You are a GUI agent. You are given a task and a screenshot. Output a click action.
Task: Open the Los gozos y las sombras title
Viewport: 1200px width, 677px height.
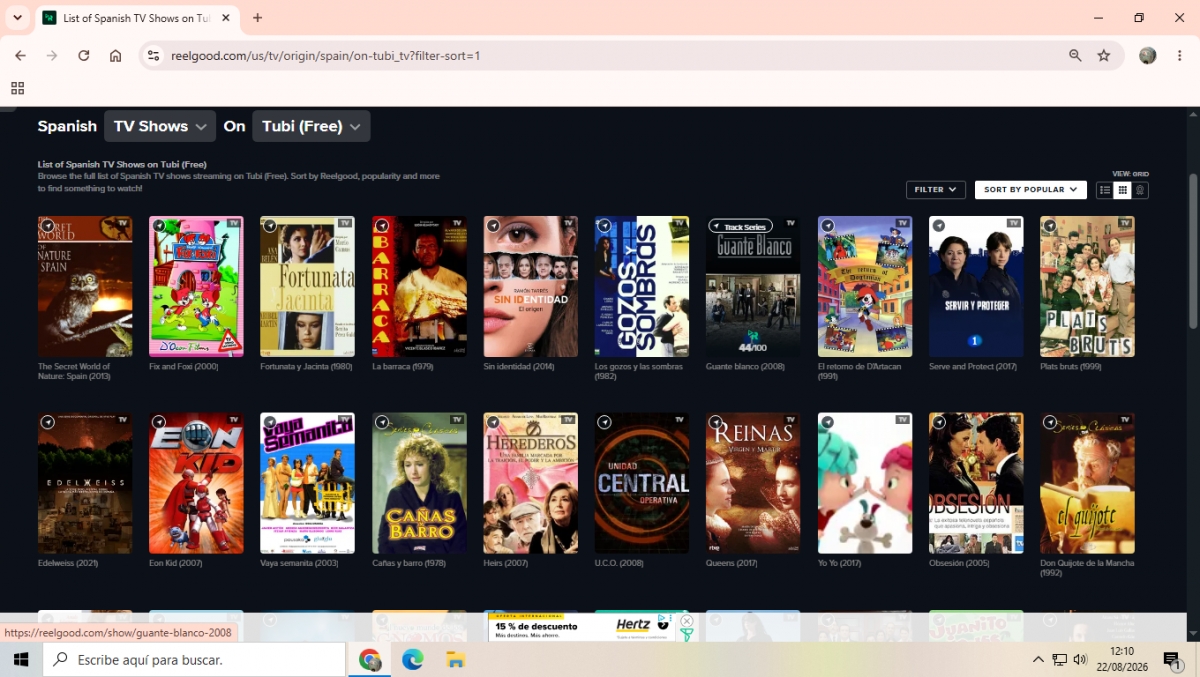coord(638,371)
